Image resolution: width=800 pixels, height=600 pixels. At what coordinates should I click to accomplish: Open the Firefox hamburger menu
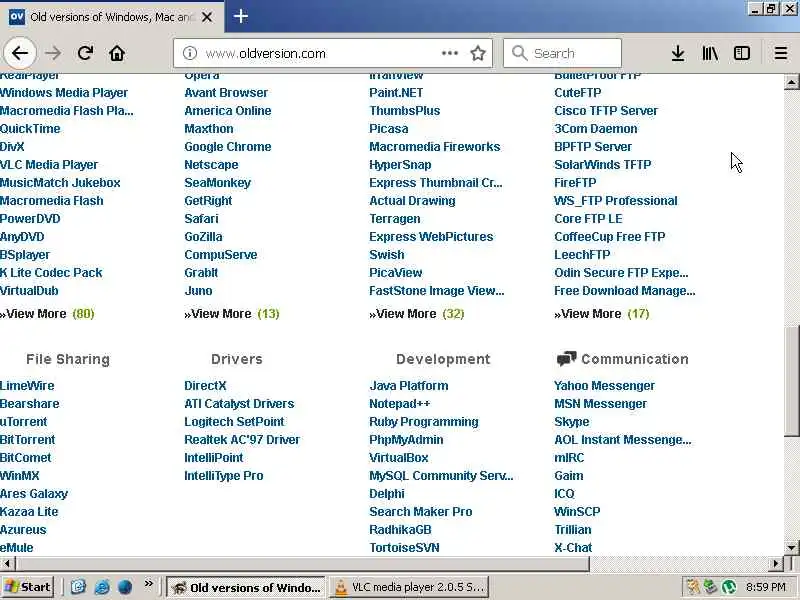781,53
